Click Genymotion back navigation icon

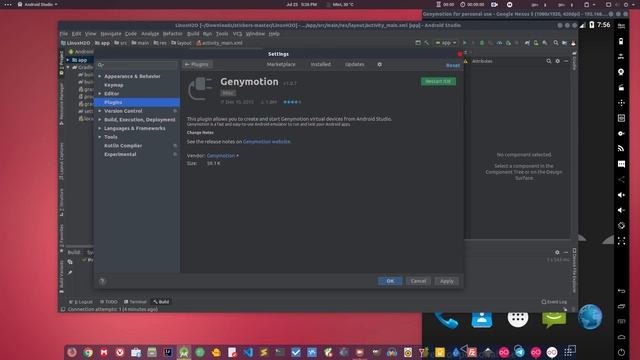coord(621,291)
